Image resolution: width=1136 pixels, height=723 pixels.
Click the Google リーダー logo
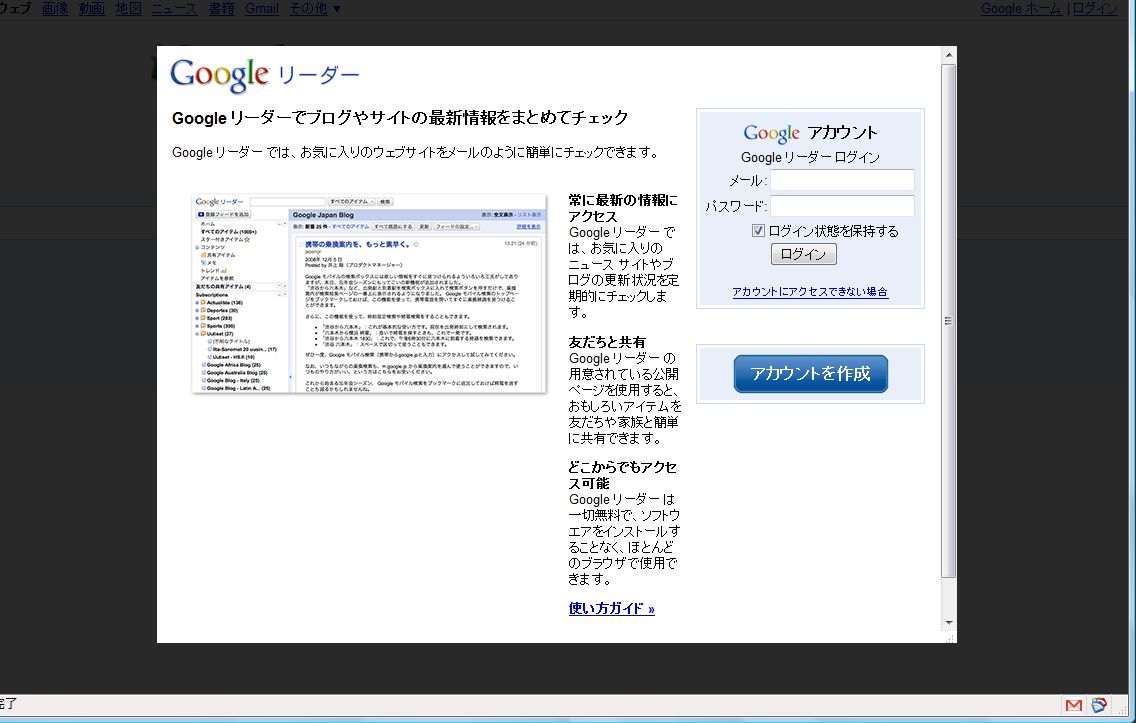[x=265, y=75]
